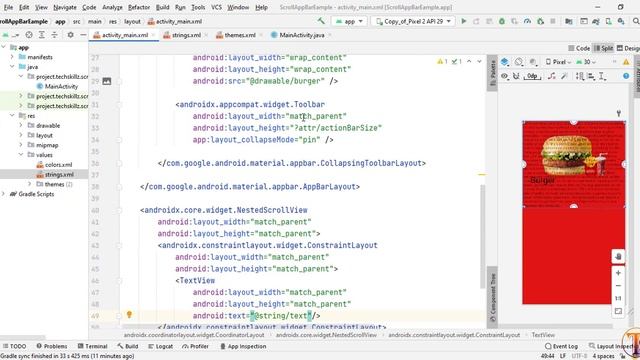Open the API 30 version dropdown
Viewport: 640px width, 360px height.
[586, 62]
